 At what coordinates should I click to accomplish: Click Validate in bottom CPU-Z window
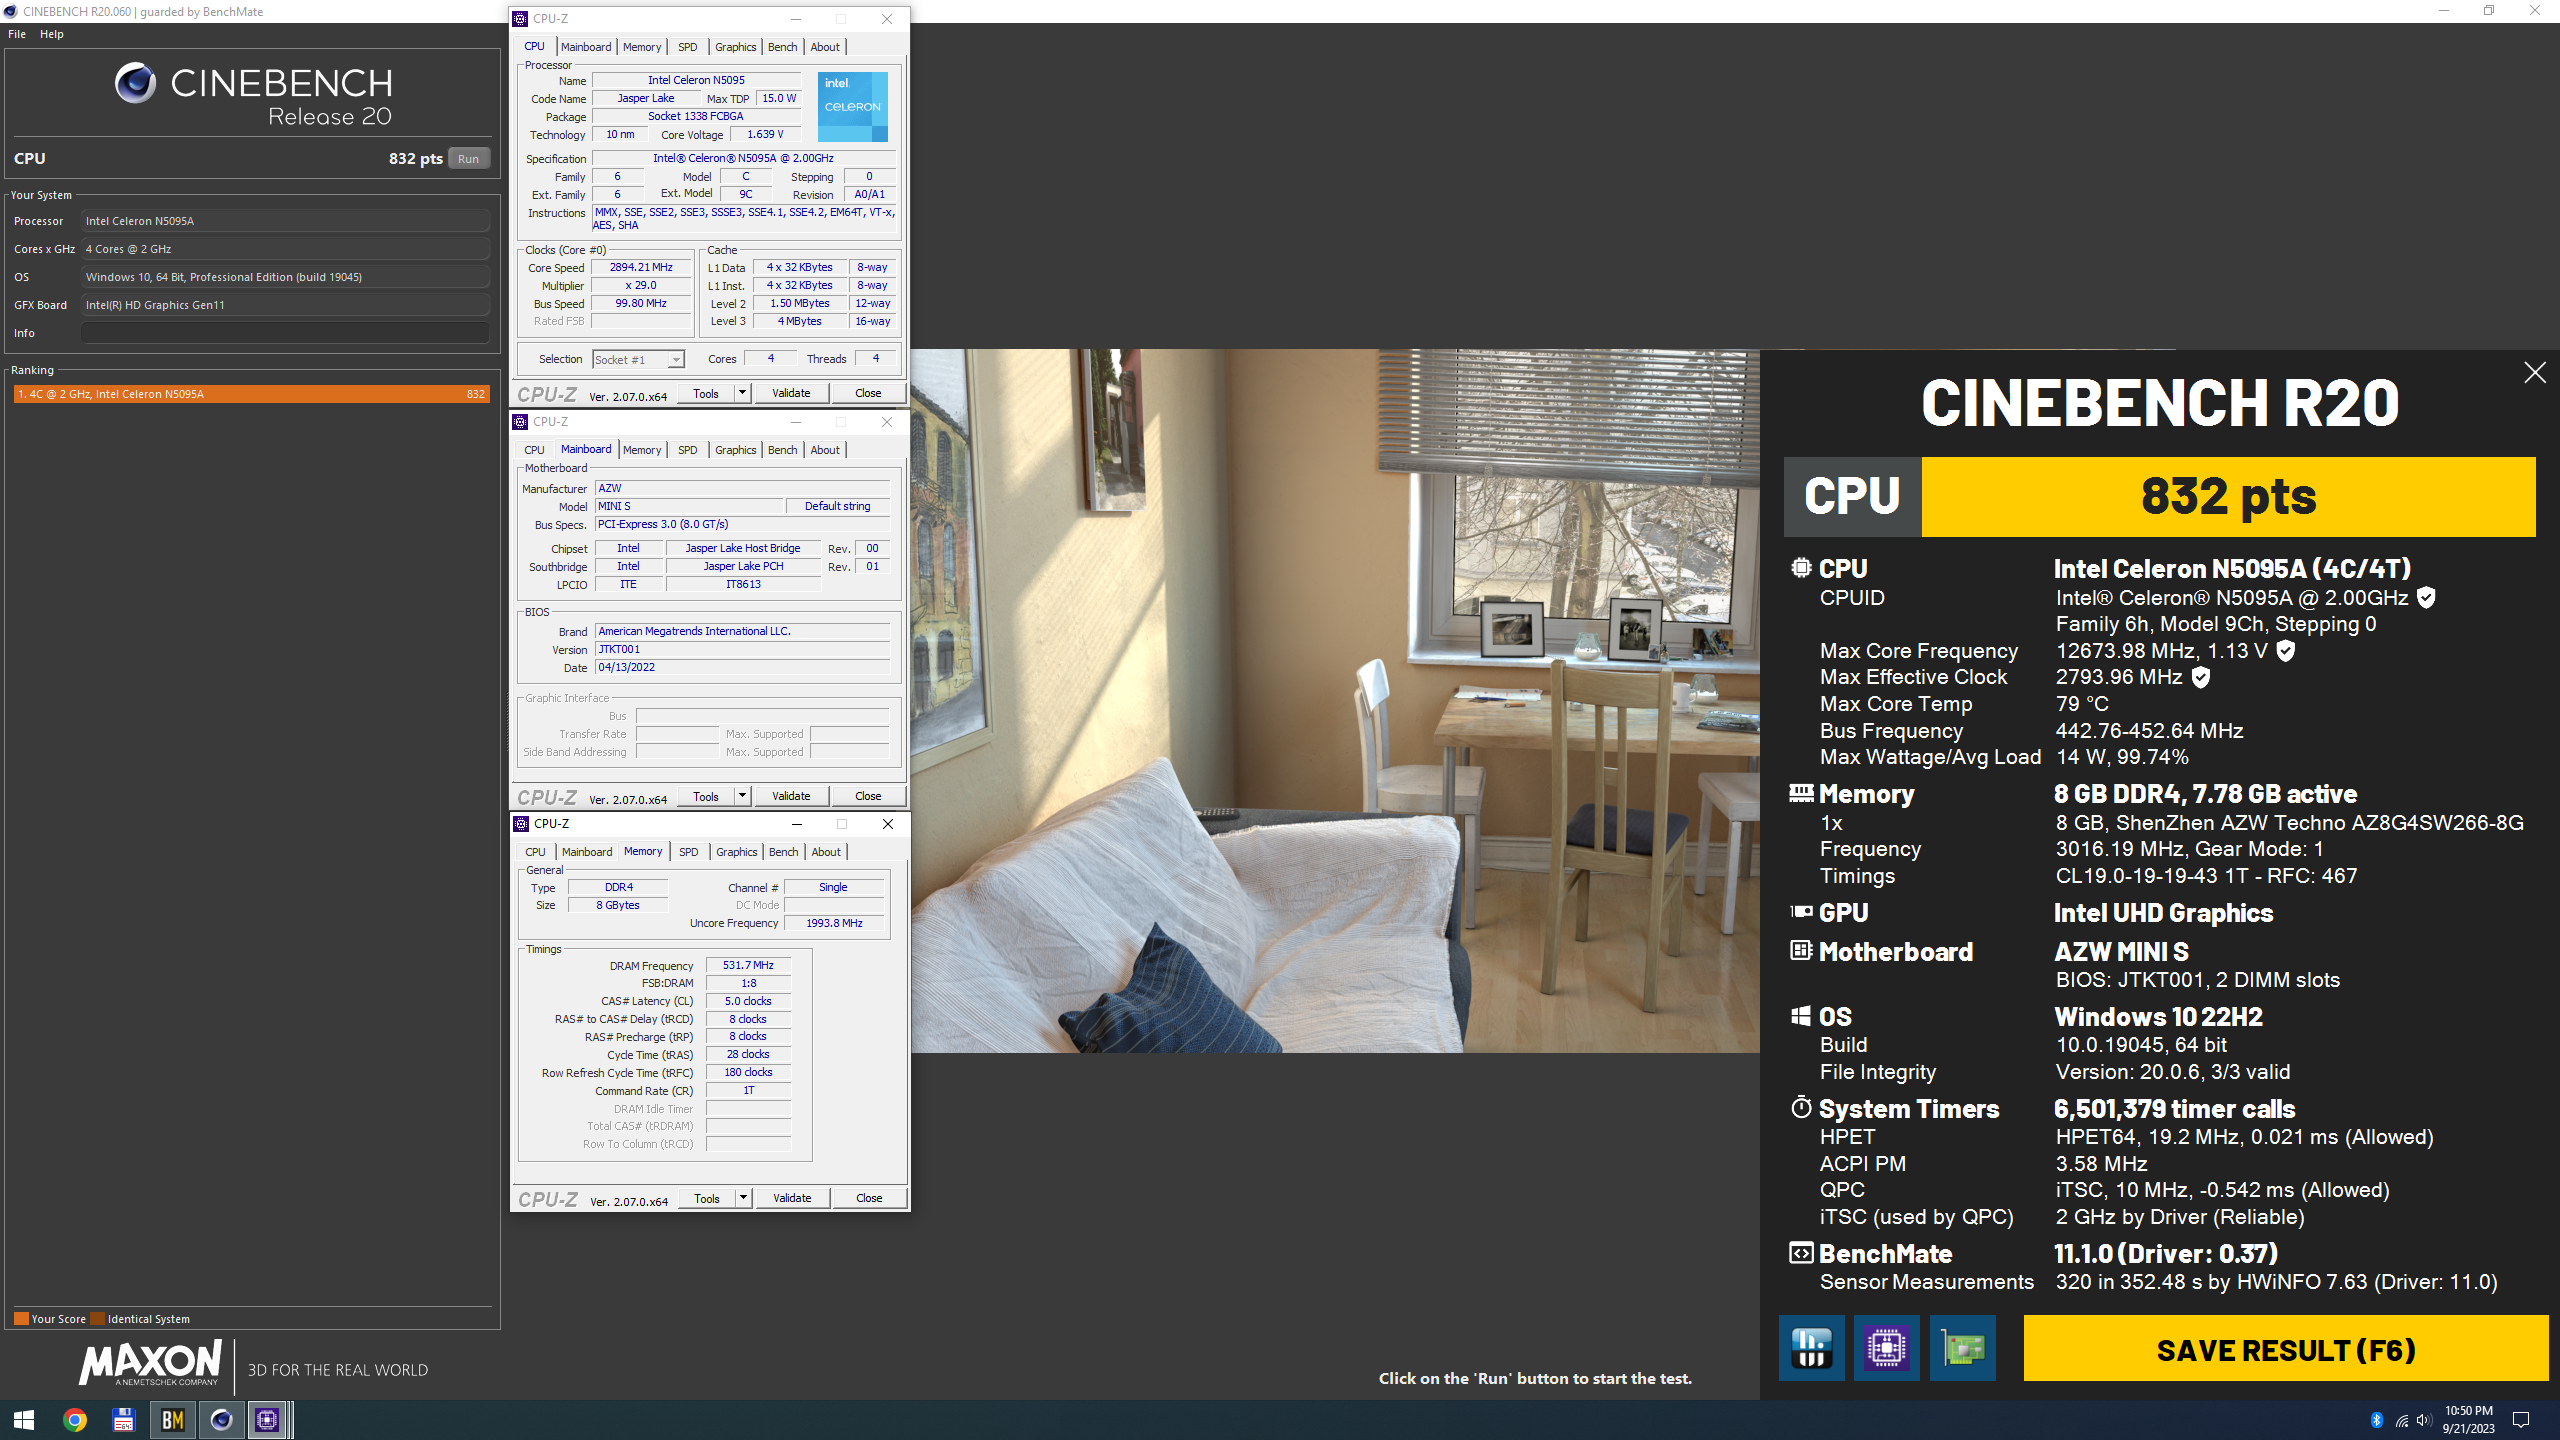(792, 1198)
